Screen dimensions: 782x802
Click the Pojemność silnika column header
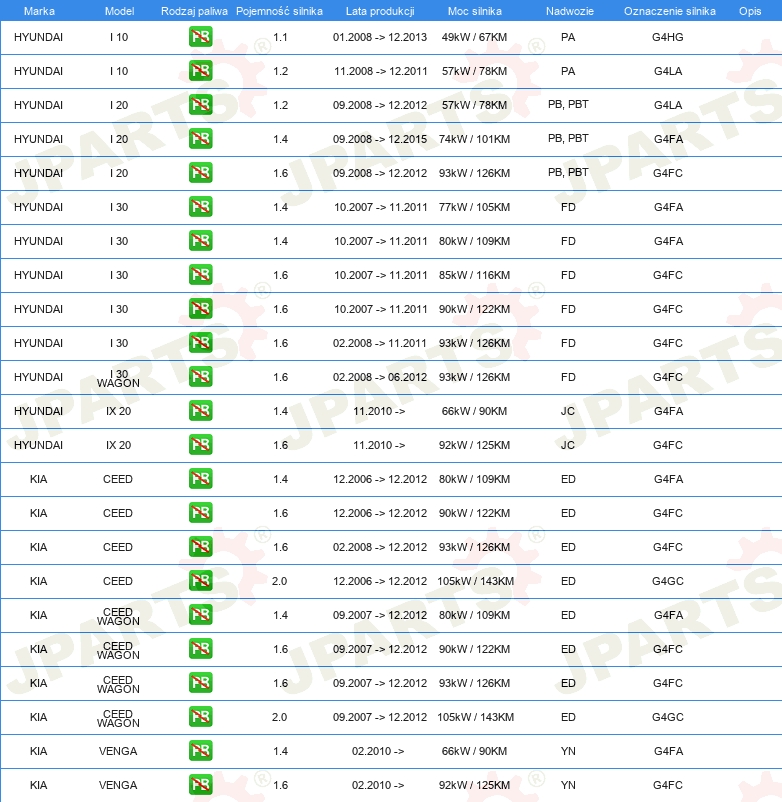[279, 11]
